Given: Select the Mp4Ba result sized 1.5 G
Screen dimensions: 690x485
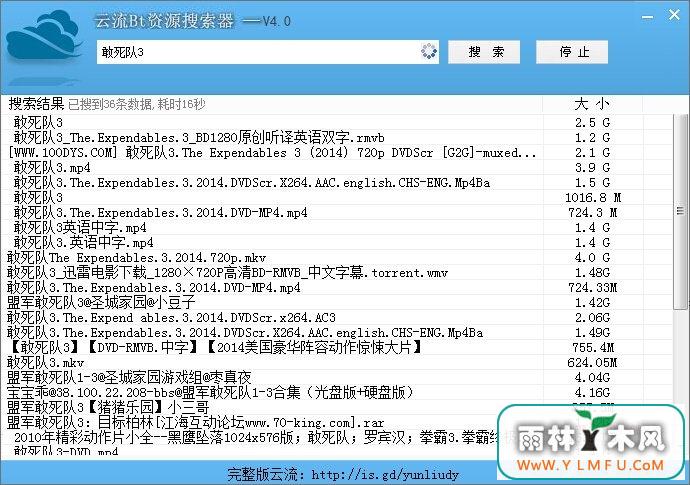Looking at the screenshot, I should 252,183.
